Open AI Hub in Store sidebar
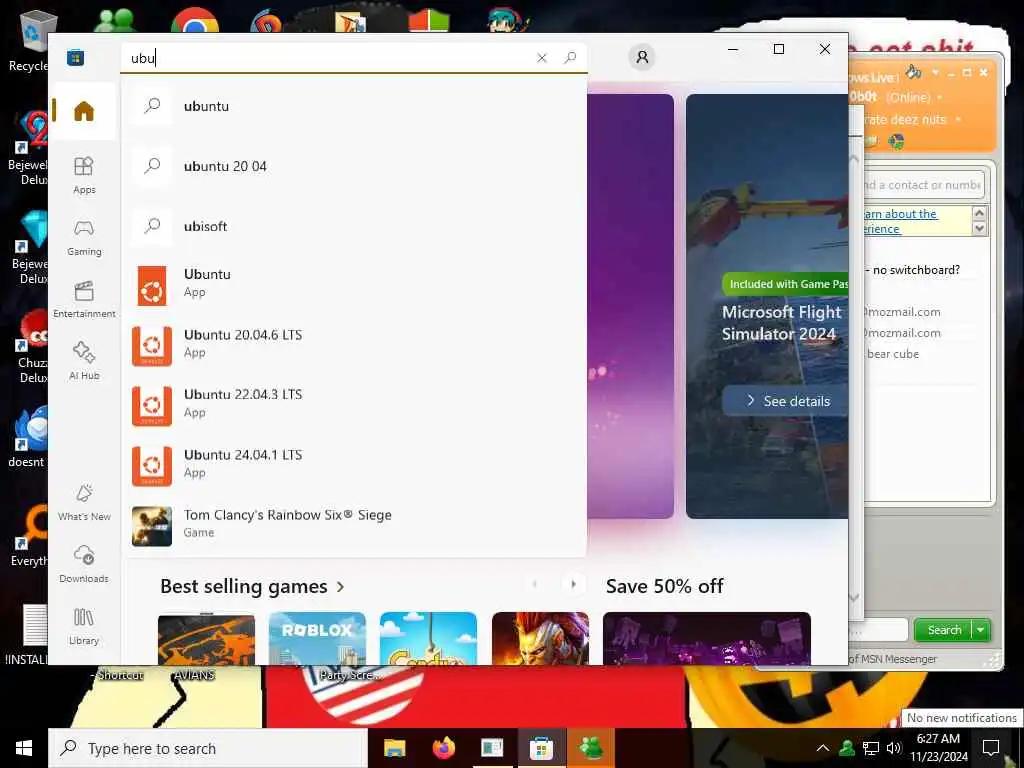This screenshot has width=1024, height=768. pos(84,361)
